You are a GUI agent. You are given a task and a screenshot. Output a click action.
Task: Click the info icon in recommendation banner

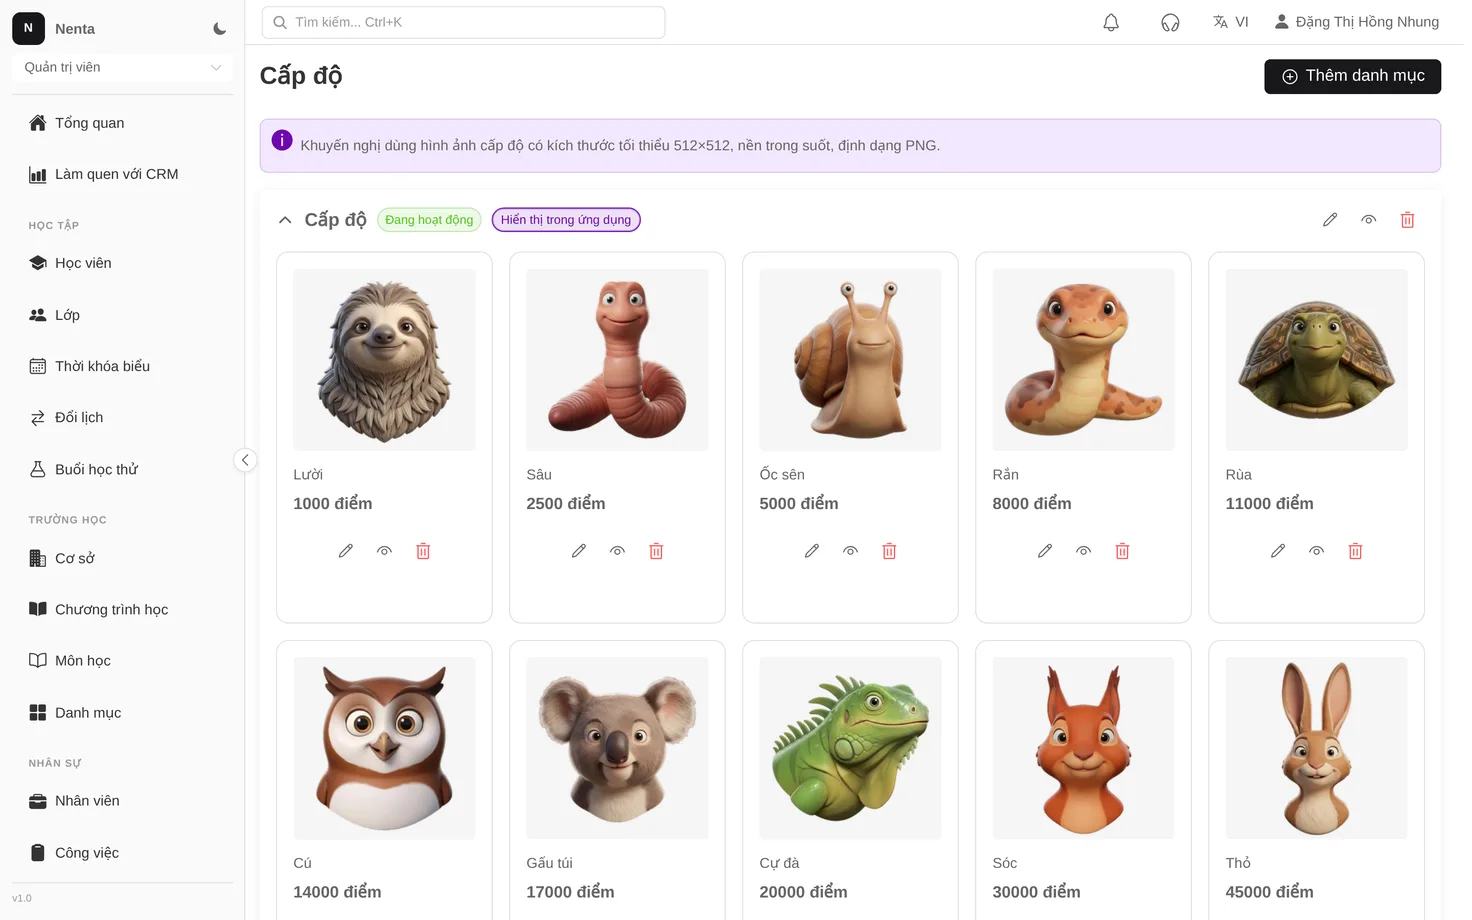pyautogui.click(x=282, y=140)
